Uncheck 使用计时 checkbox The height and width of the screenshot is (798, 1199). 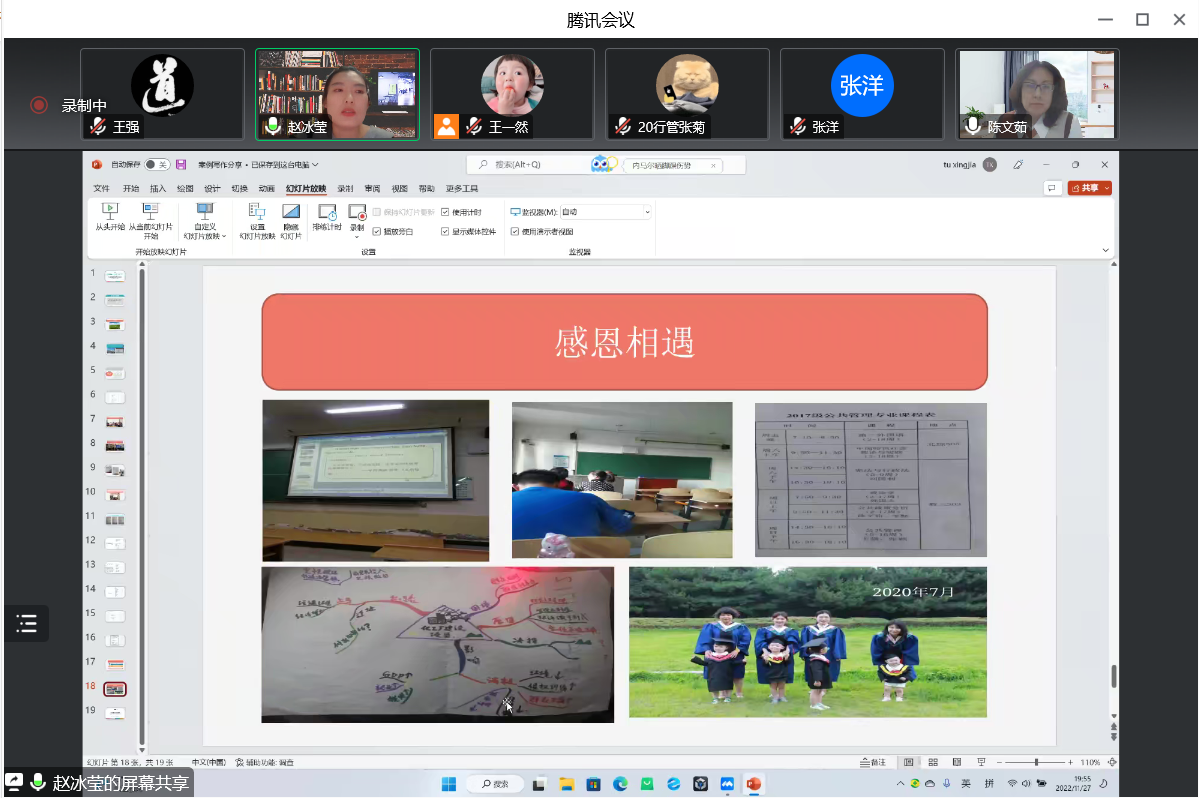[x=445, y=212]
